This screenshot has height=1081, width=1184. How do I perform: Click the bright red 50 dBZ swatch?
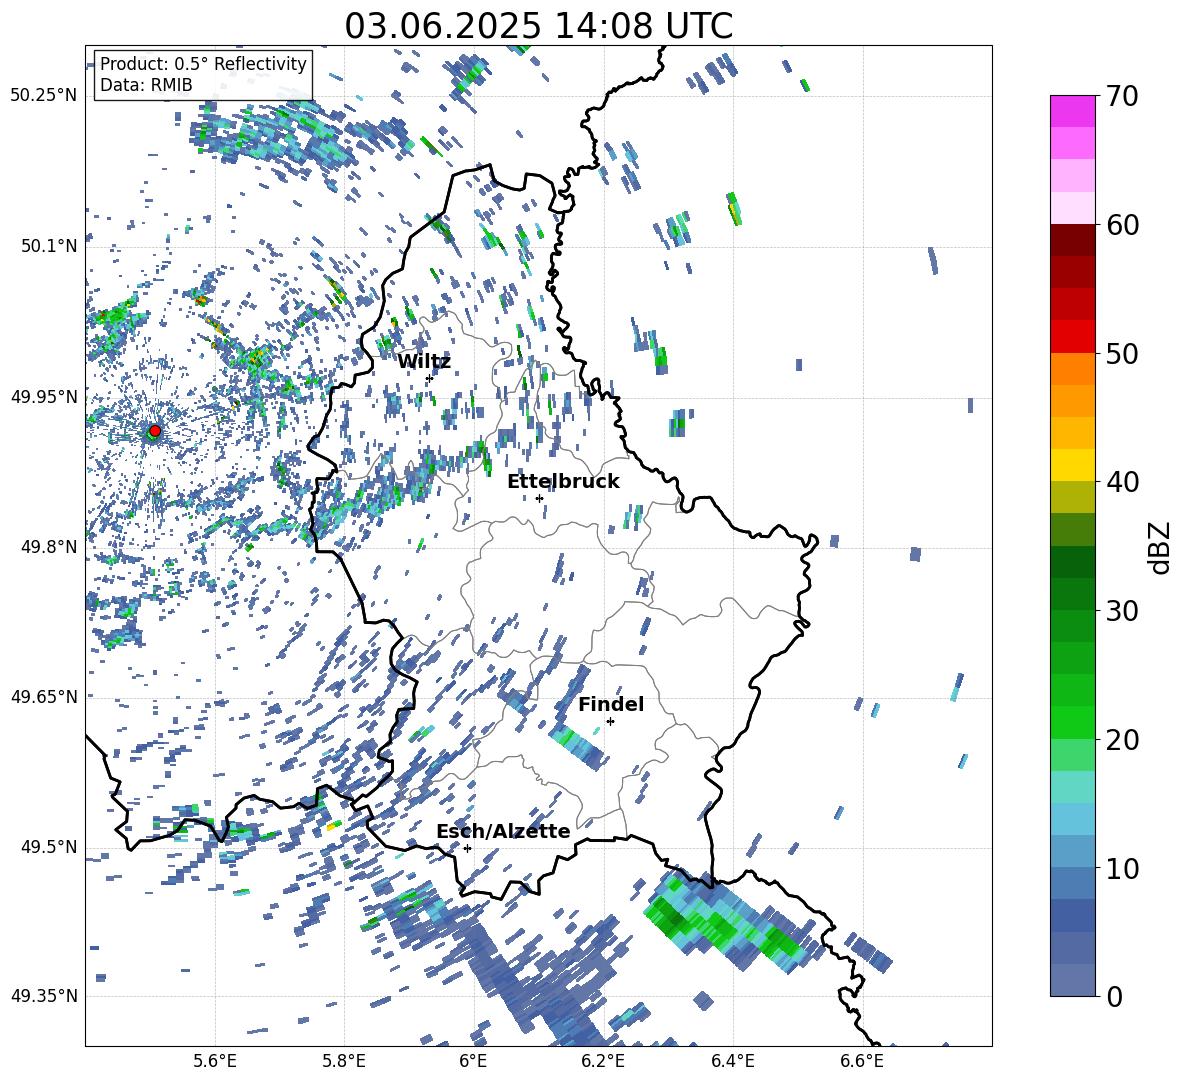(1073, 337)
